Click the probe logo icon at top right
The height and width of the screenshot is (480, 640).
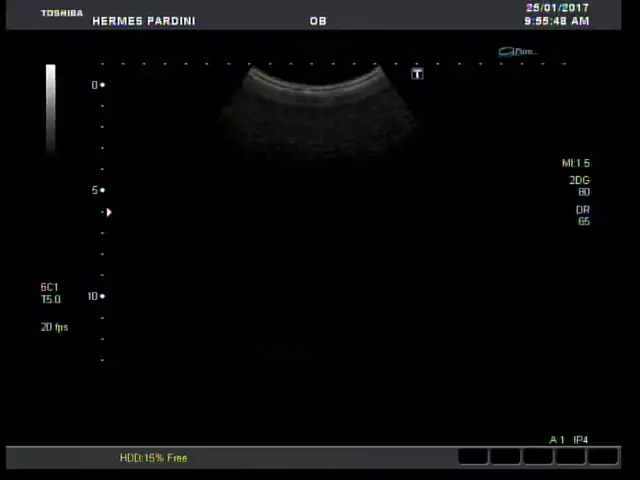(x=517, y=52)
